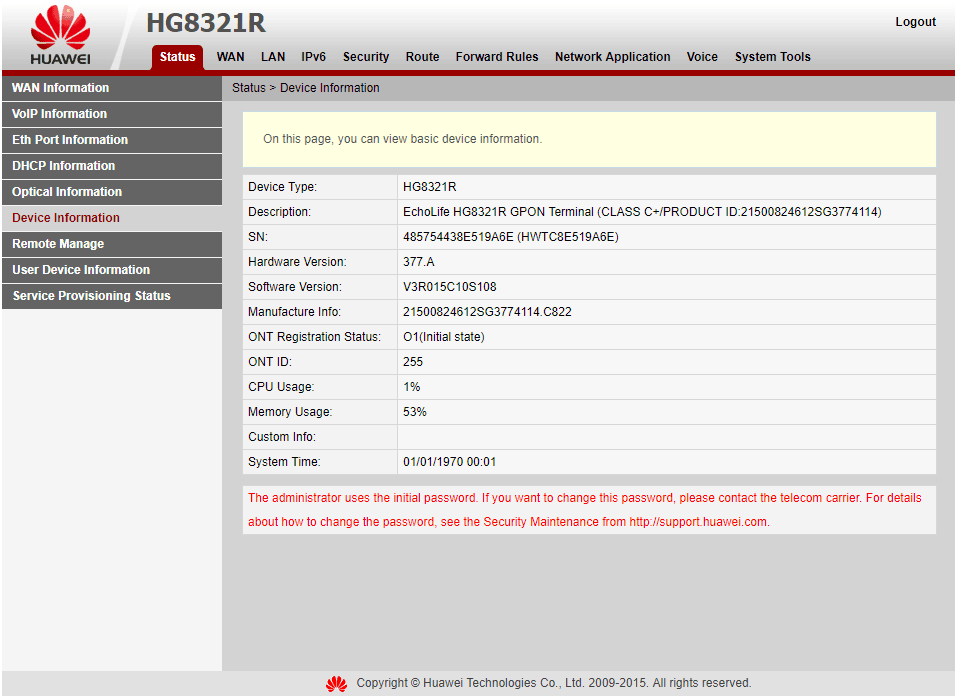
Task: Select Device Information sidebar entry
Action: [112, 218]
